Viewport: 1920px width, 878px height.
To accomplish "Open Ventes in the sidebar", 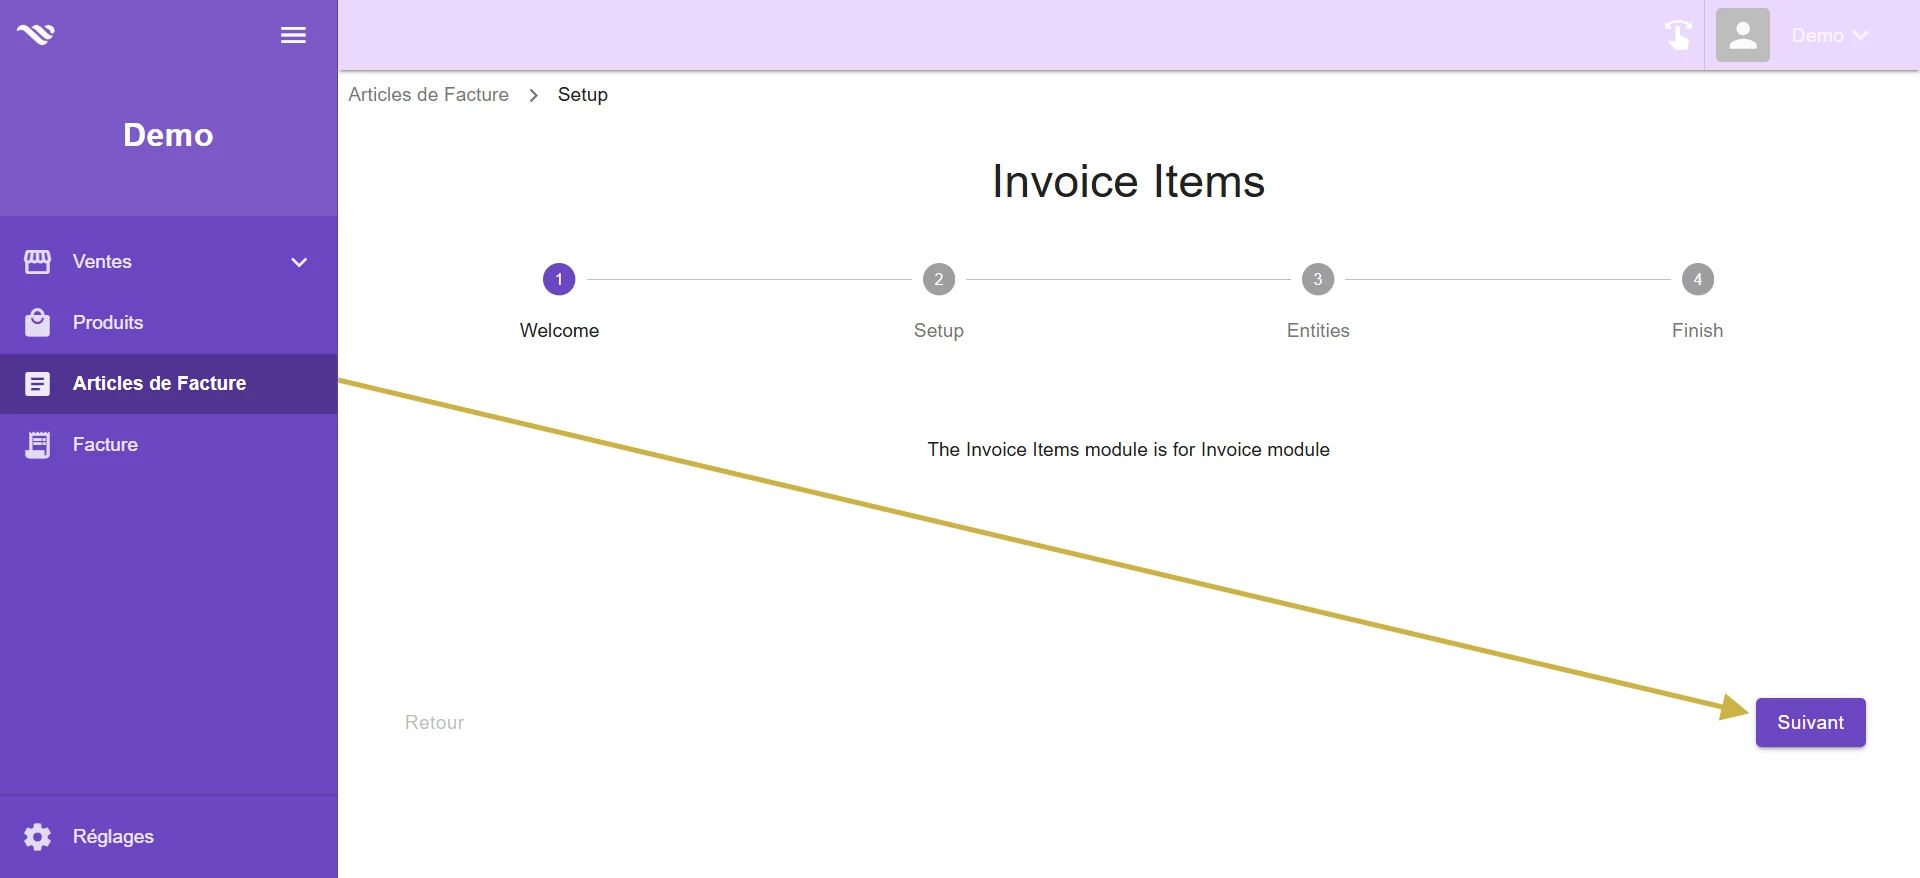I will tap(168, 262).
